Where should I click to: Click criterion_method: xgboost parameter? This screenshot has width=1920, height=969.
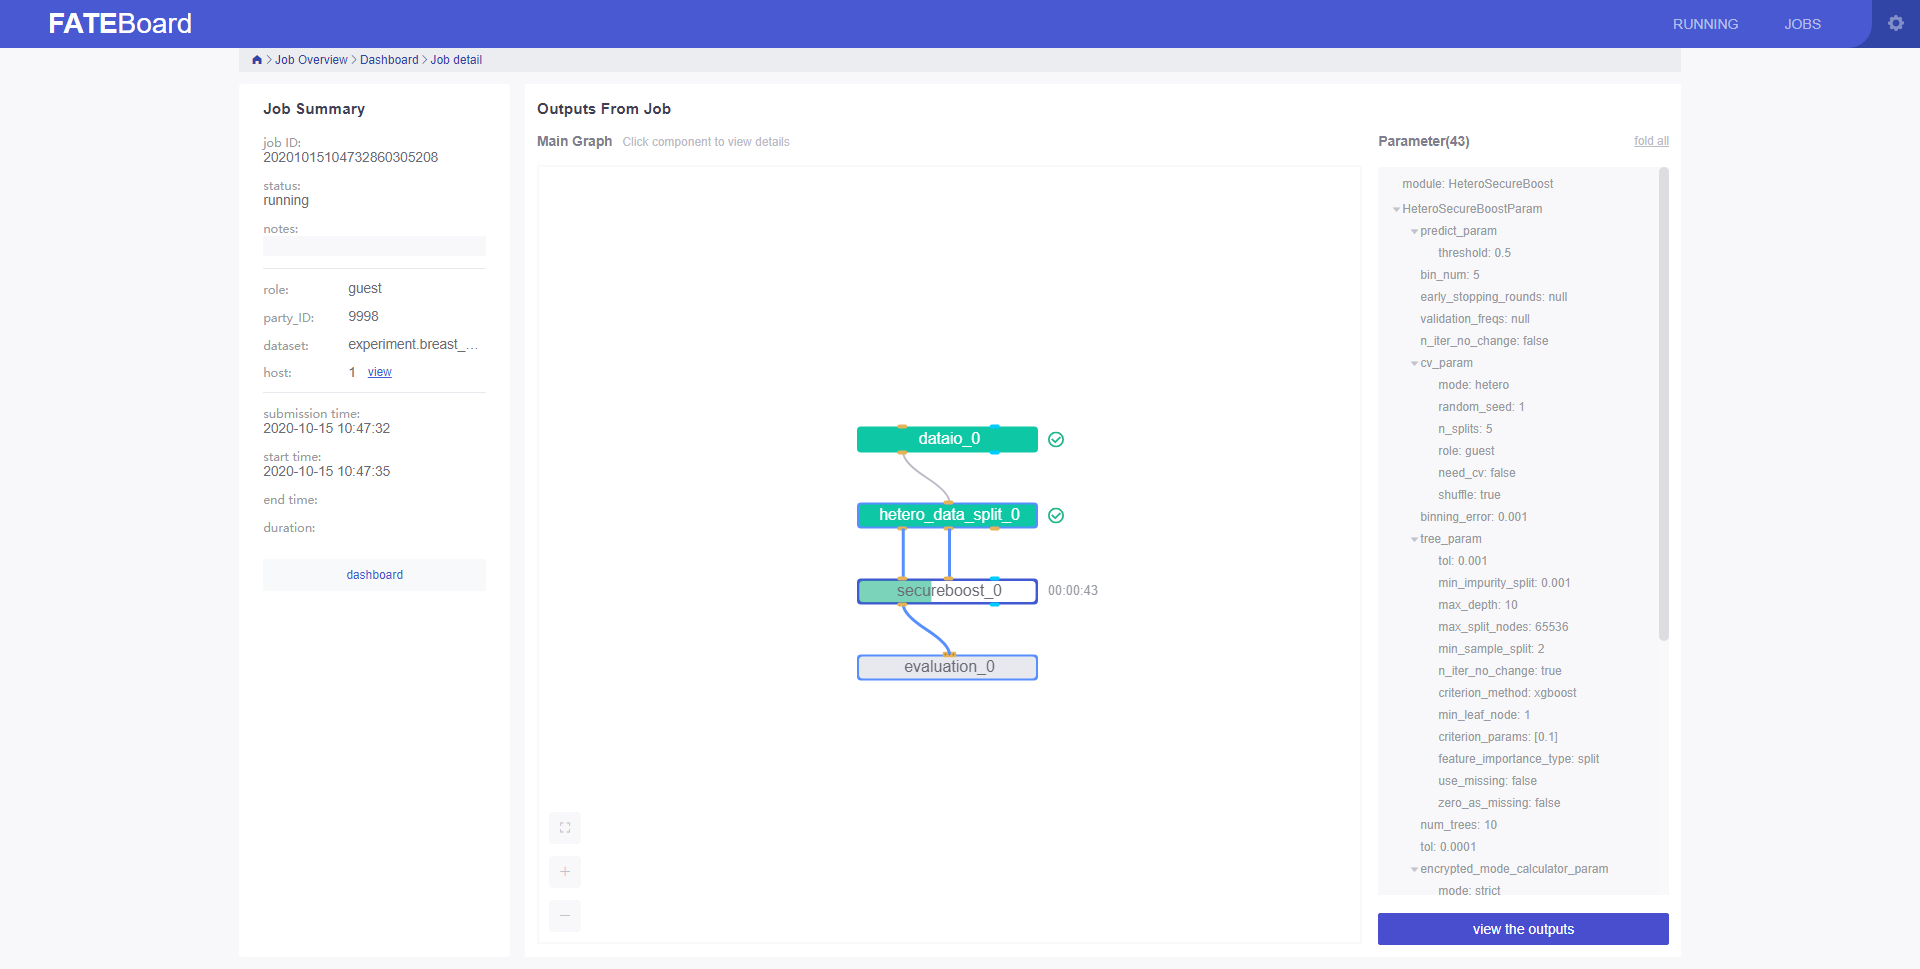[x=1507, y=693]
